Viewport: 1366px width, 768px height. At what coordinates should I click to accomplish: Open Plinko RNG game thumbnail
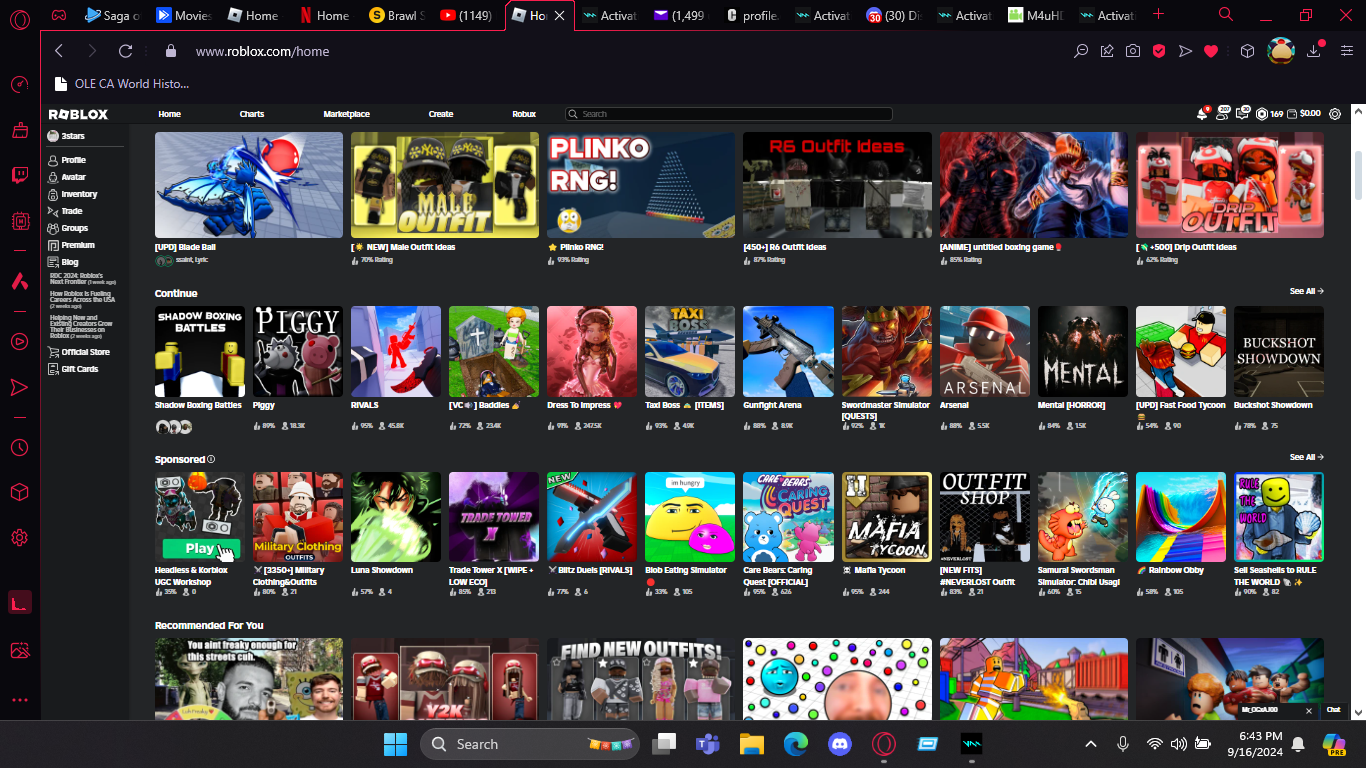tap(641, 185)
